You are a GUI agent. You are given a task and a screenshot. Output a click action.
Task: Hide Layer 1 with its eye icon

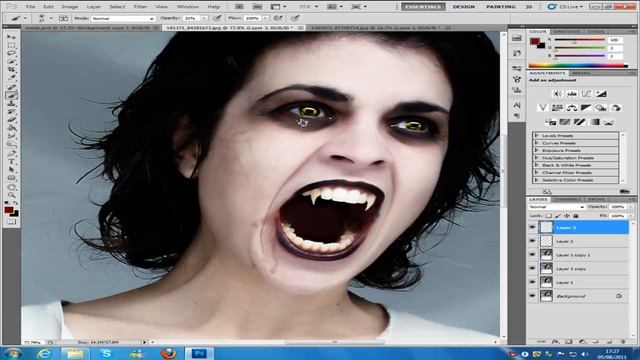[x=532, y=282]
